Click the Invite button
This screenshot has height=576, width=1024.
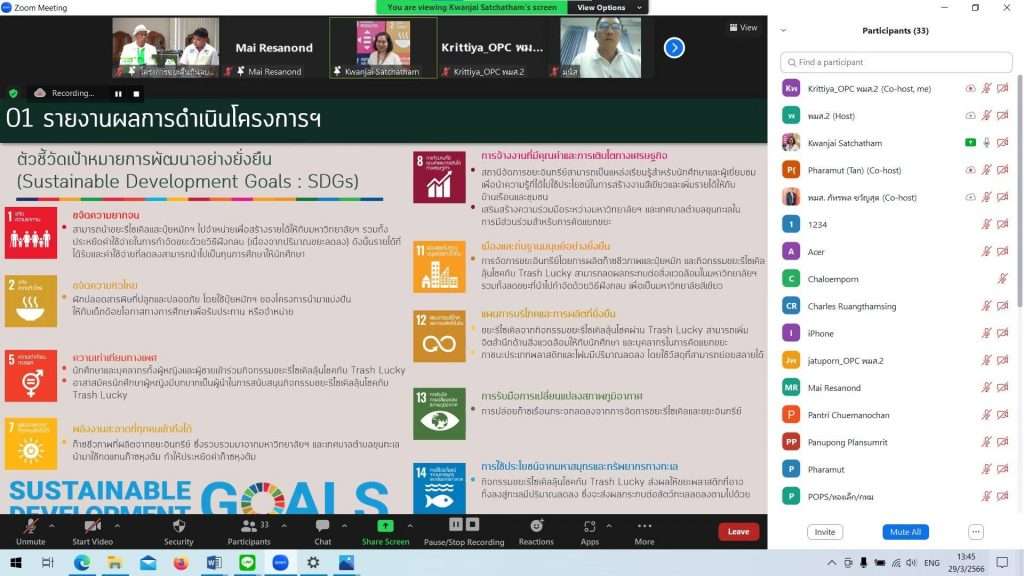[825, 532]
